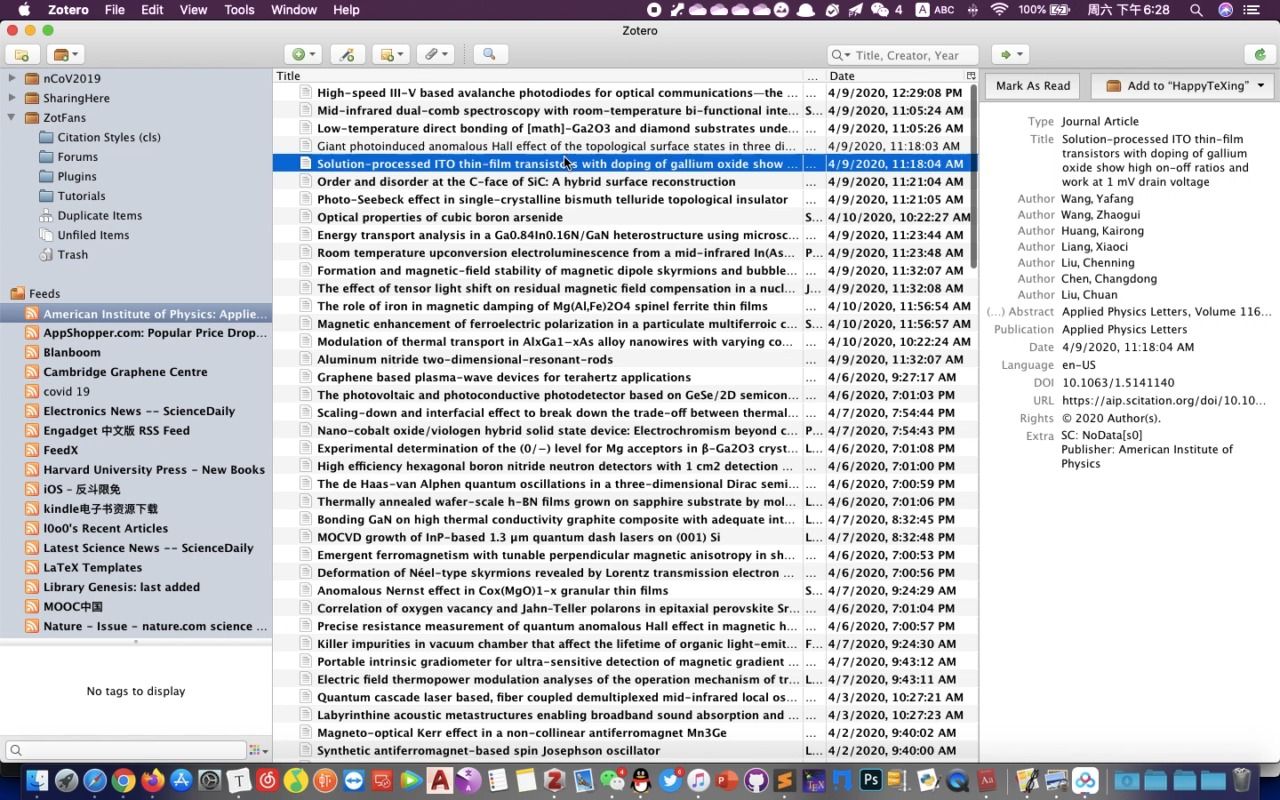Select MOOC中国 feed
The width and height of the screenshot is (1280, 800).
[x=73, y=606]
